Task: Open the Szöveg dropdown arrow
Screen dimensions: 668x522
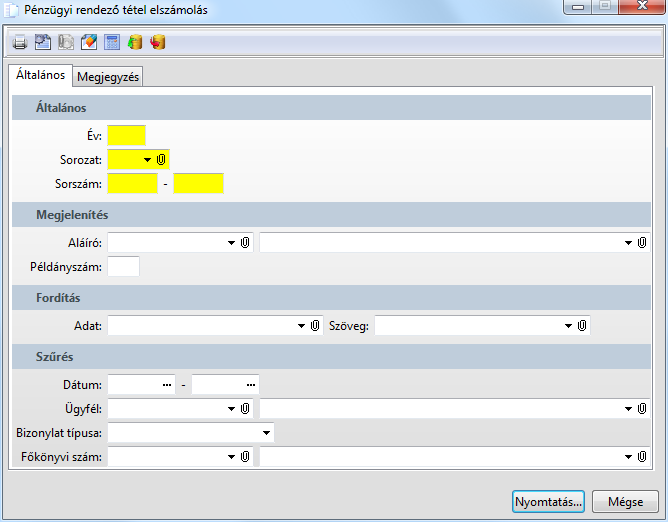Action: click(x=568, y=326)
